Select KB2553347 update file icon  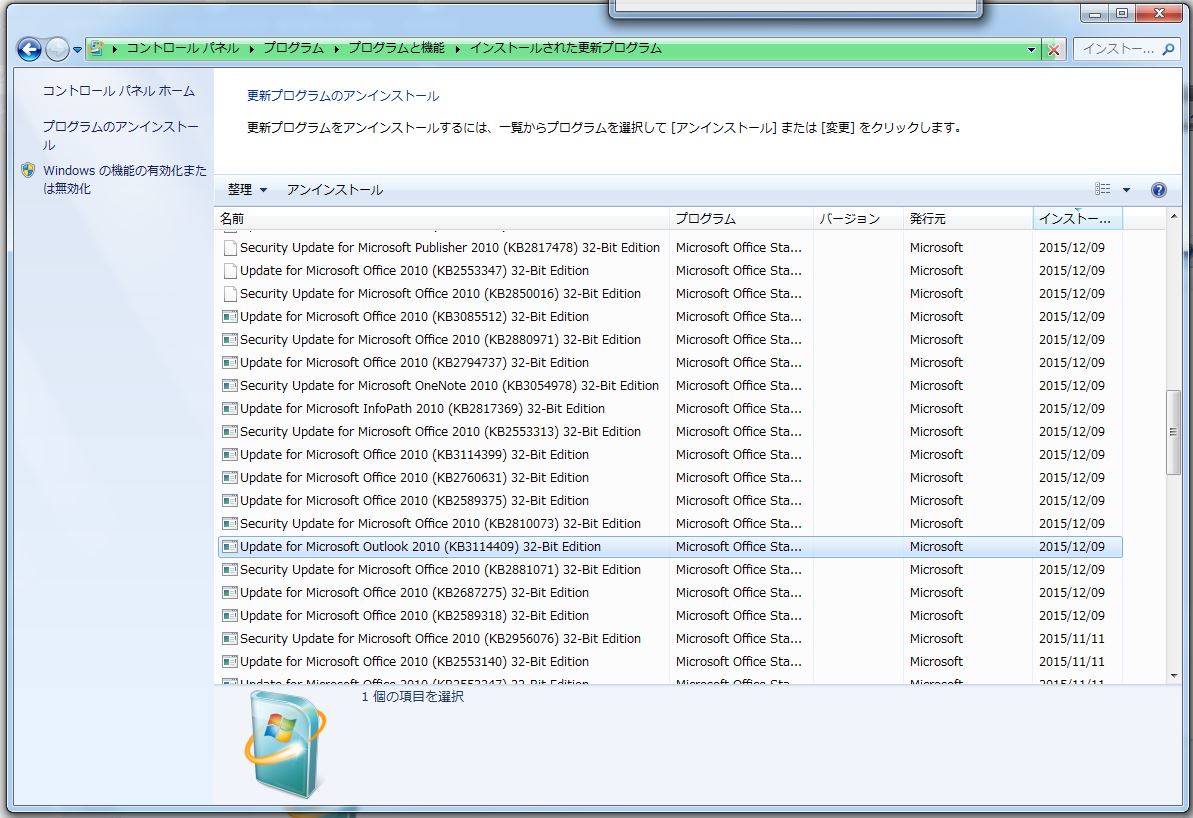230,270
